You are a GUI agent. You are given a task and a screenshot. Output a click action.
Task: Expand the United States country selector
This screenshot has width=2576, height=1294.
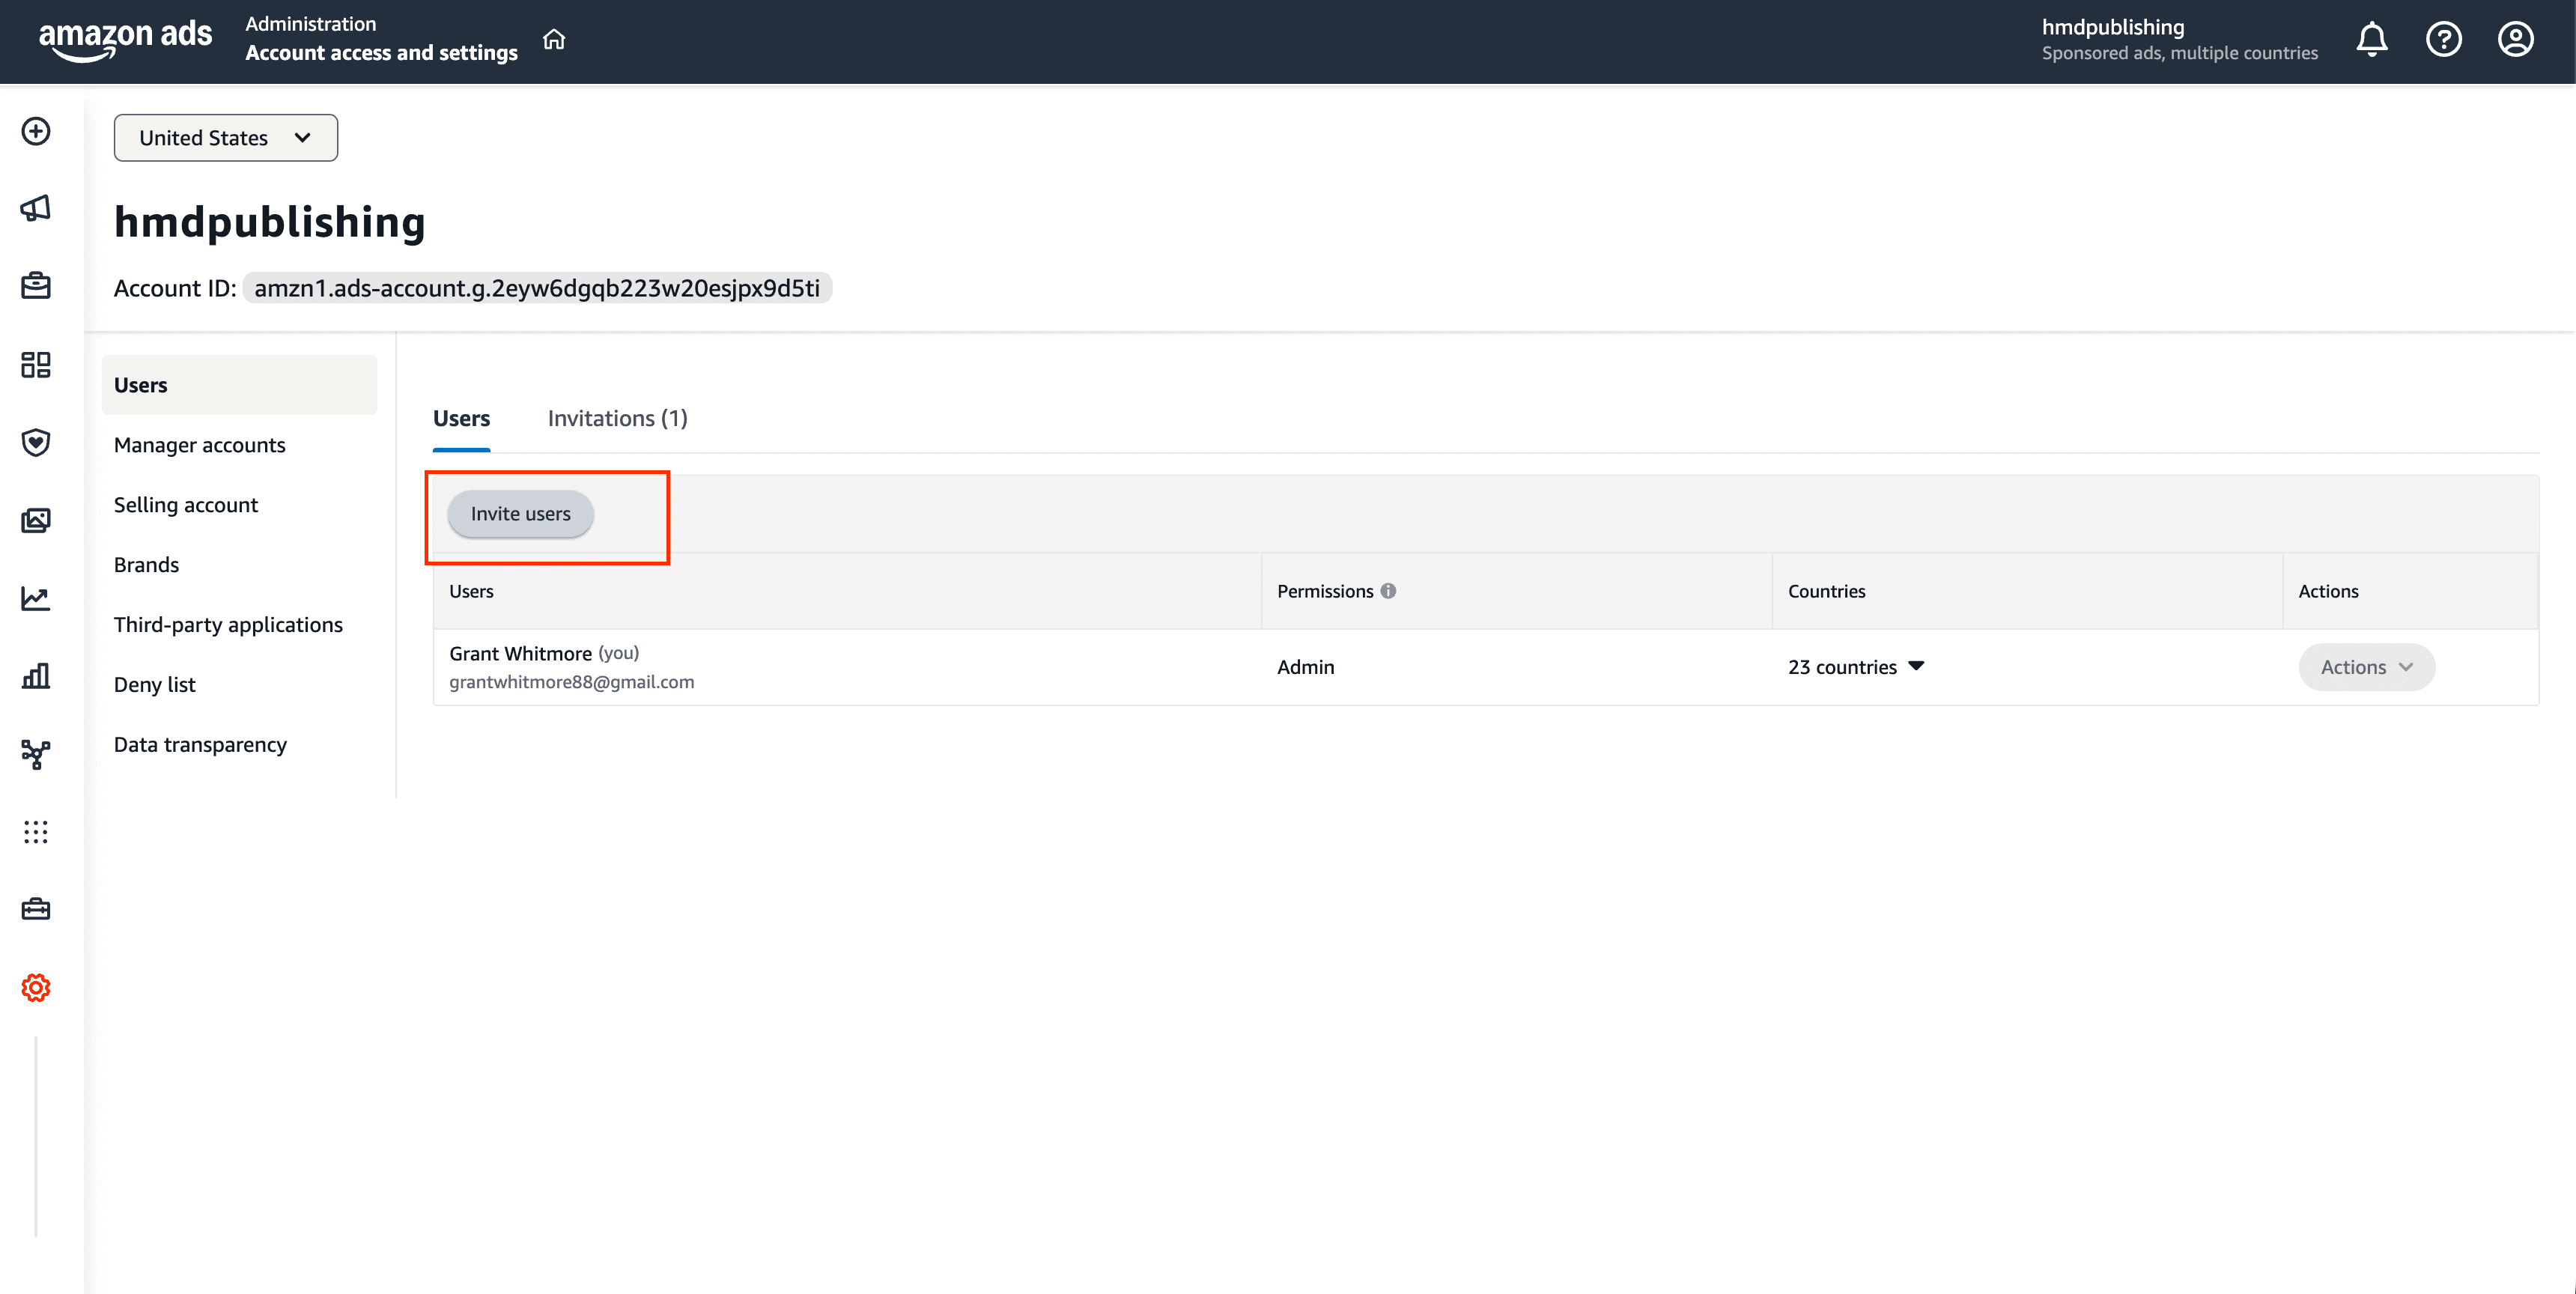[x=225, y=137]
